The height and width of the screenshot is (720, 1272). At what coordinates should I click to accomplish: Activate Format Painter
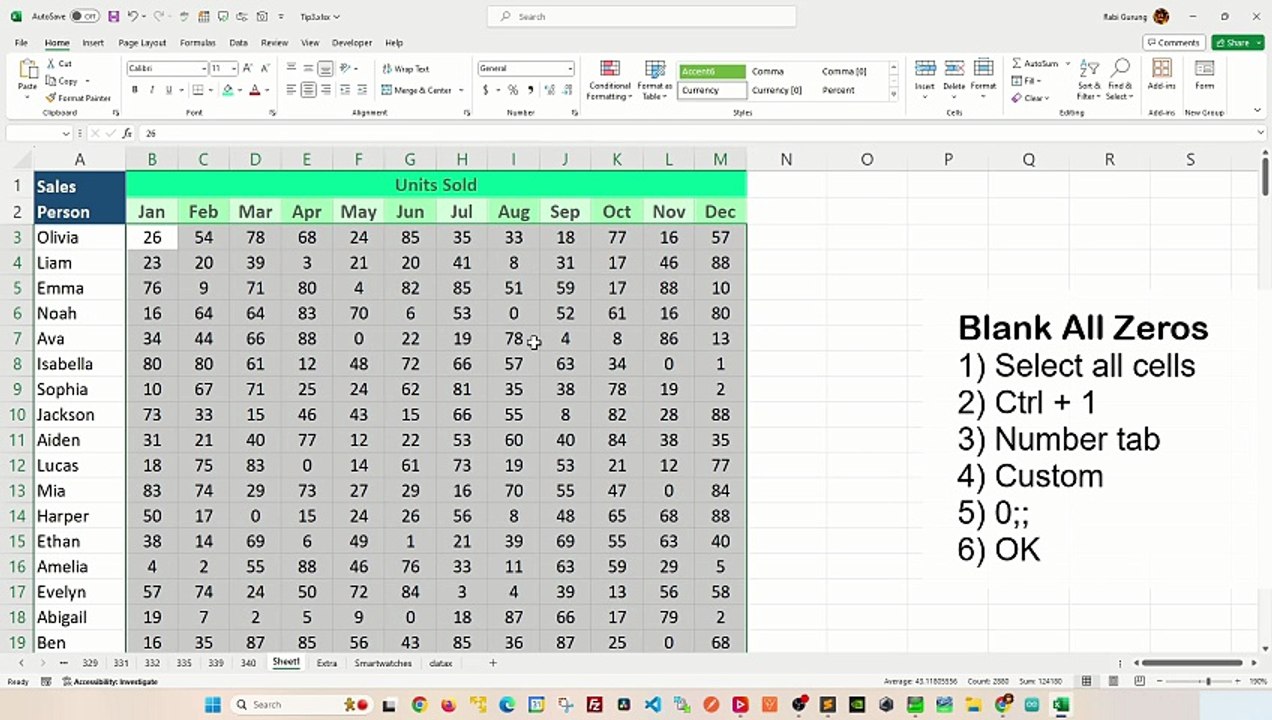pos(78,98)
